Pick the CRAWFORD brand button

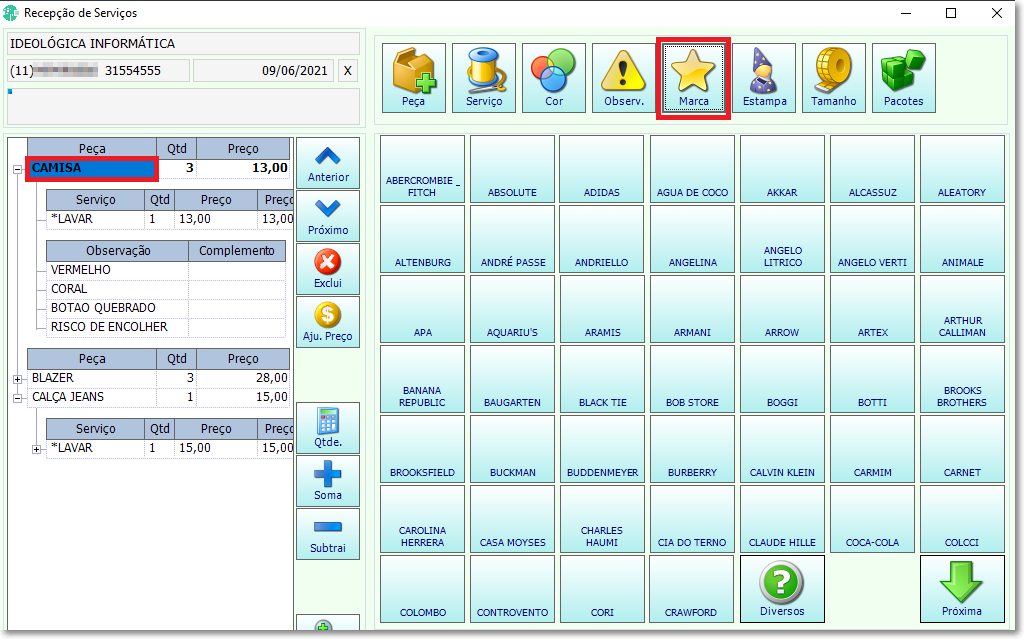click(692, 589)
